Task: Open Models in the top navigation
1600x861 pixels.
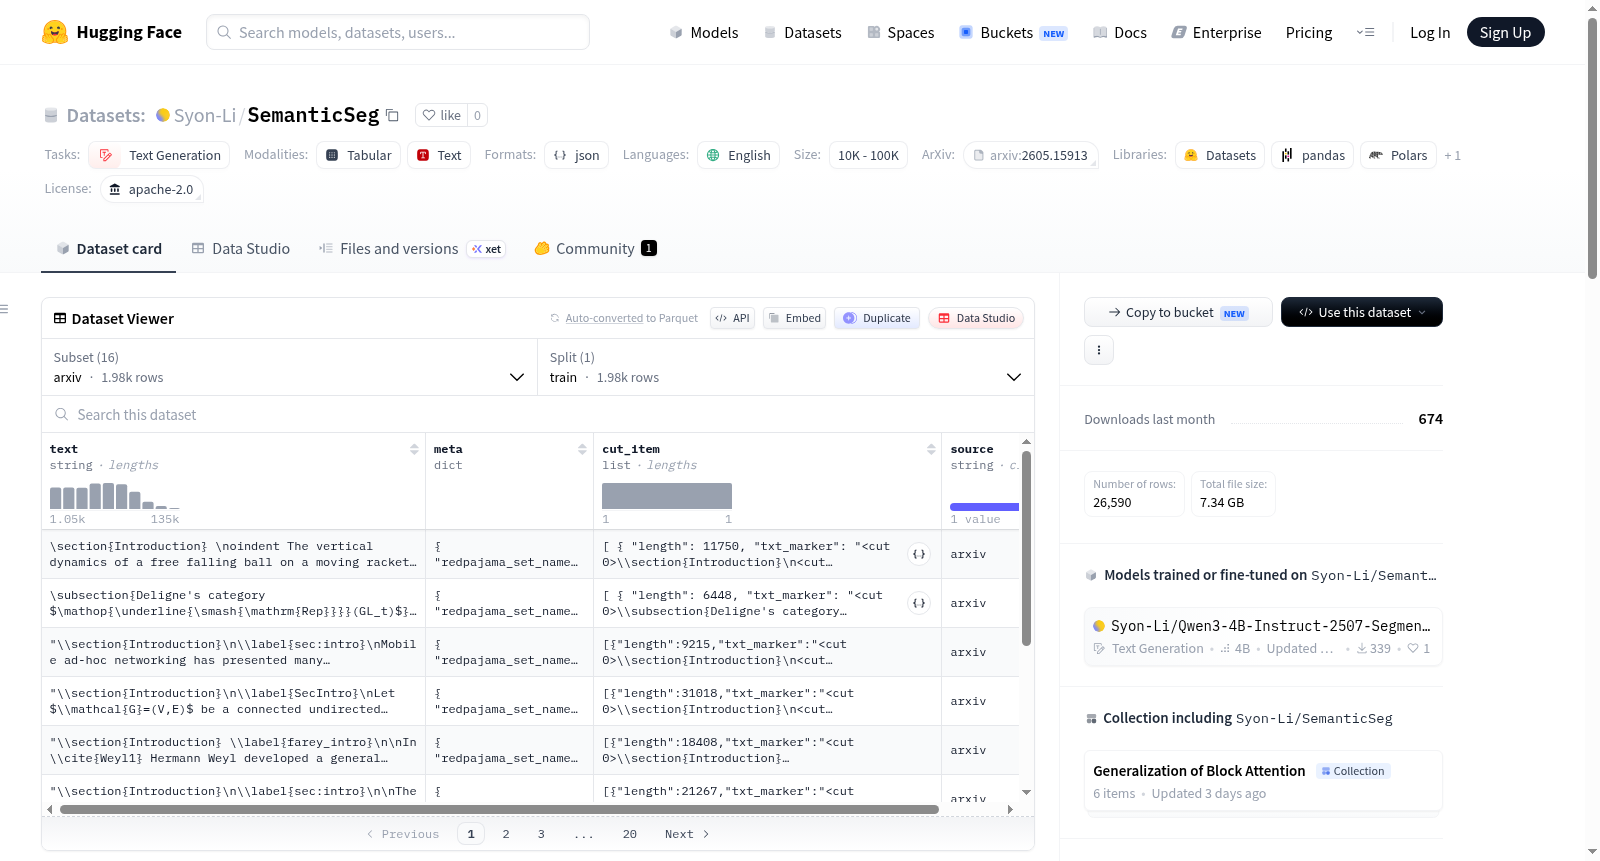Action: pos(704,33)
